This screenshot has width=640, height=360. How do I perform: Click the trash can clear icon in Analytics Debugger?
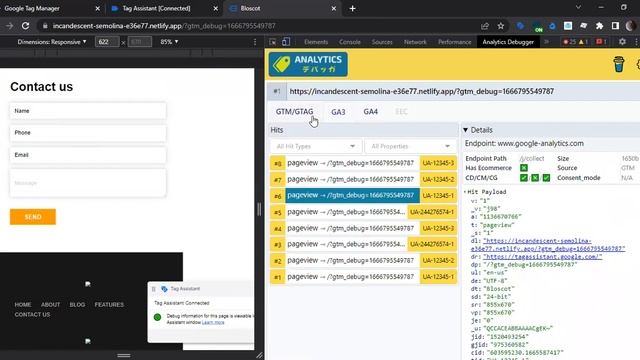[619, 64]
